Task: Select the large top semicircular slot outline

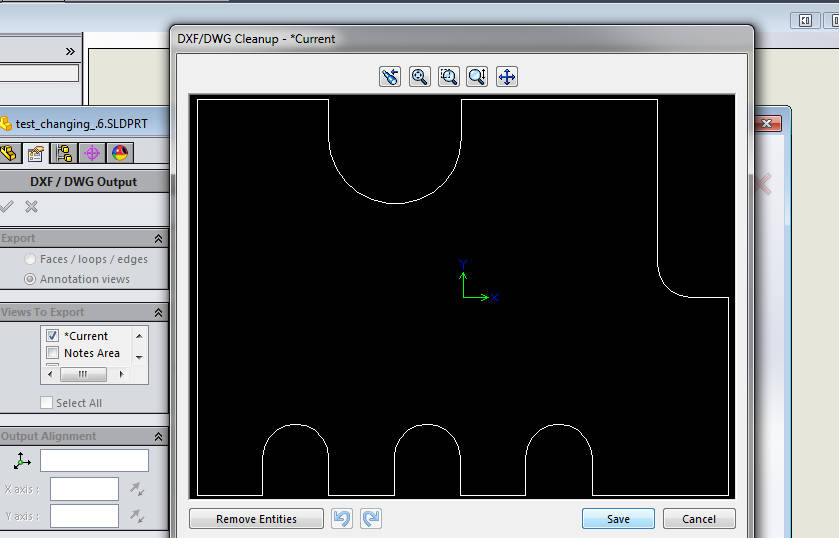Action: click(x=395, y=203)
